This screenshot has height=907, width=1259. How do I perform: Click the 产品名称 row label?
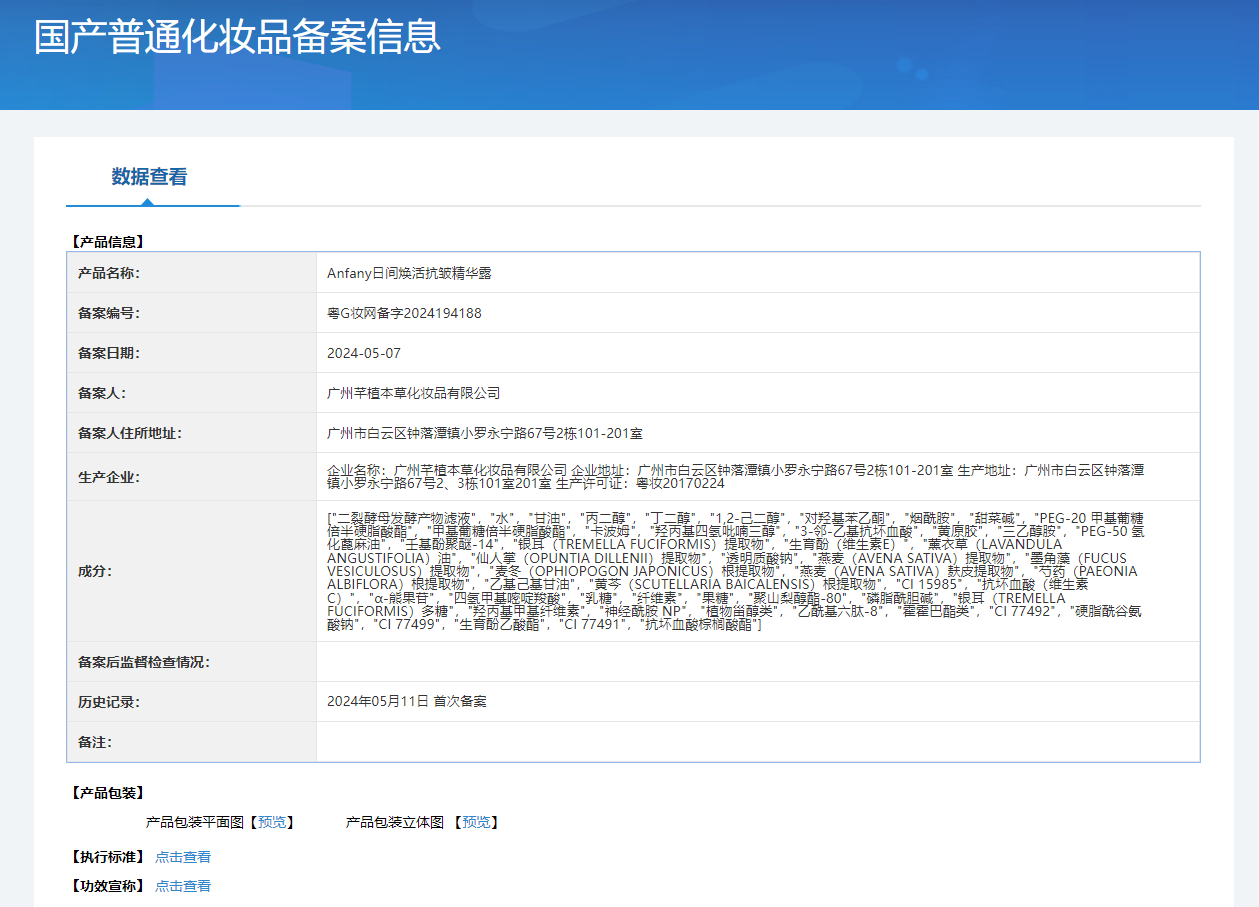109,273
